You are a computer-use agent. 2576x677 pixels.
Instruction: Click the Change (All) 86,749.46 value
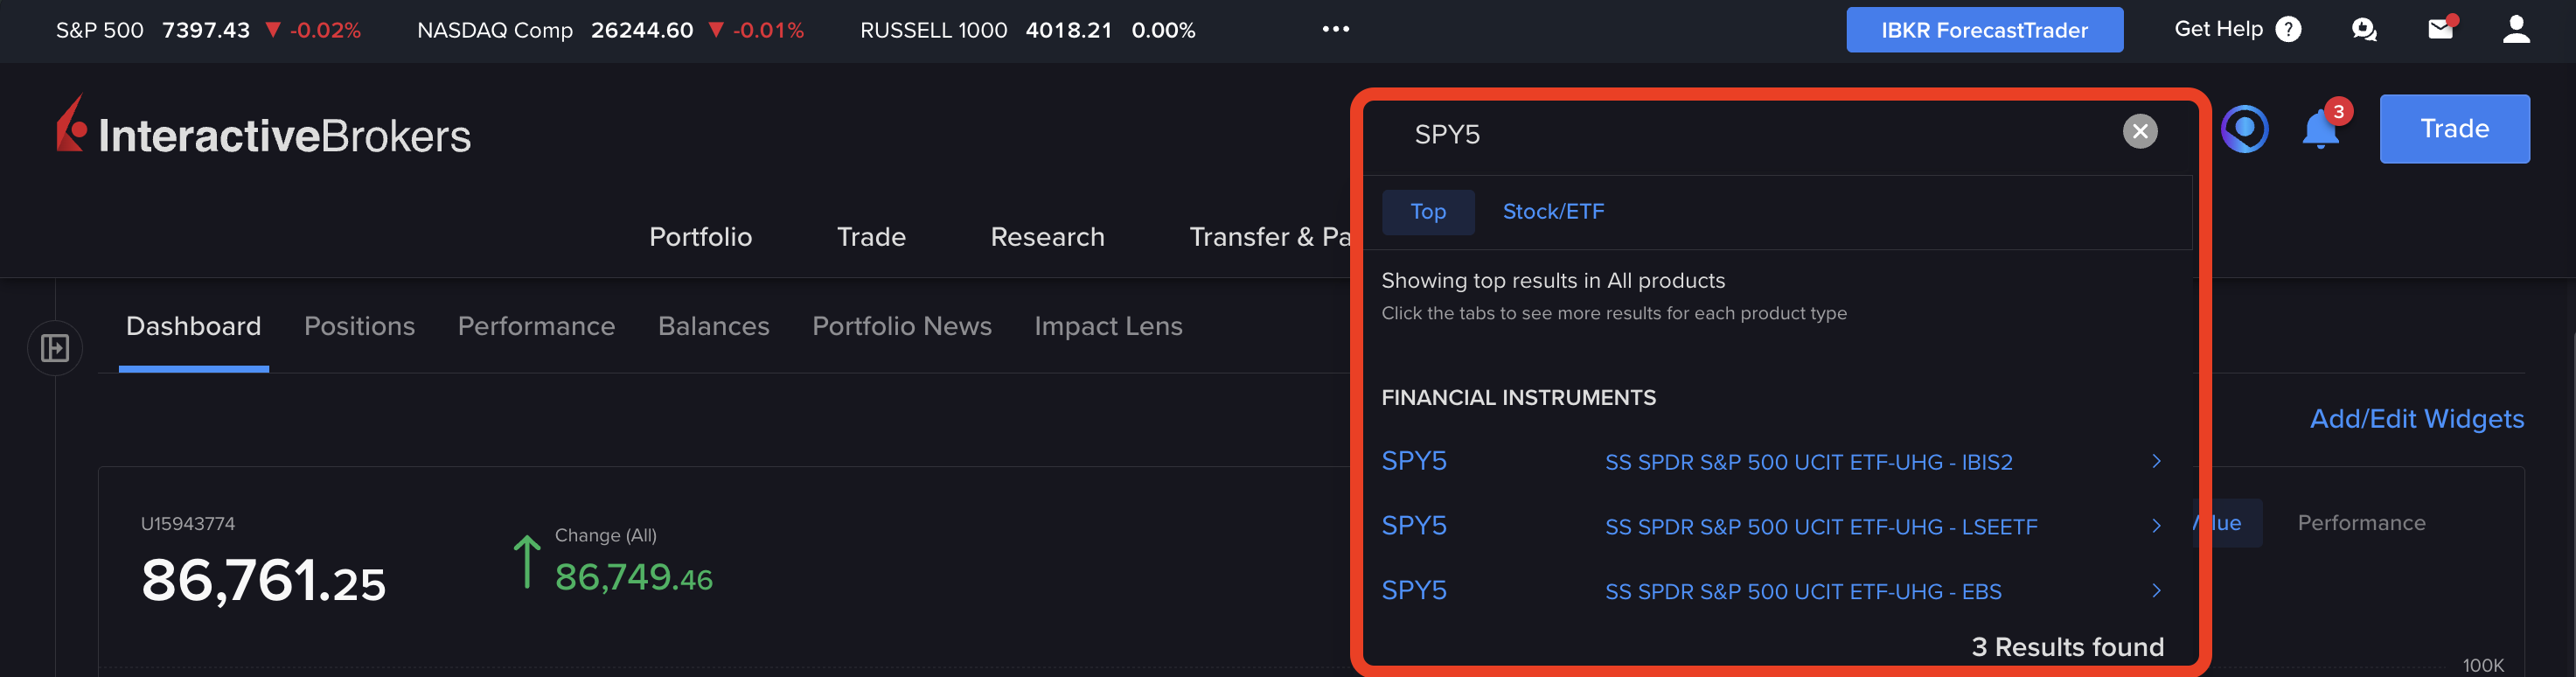[633, 577]
